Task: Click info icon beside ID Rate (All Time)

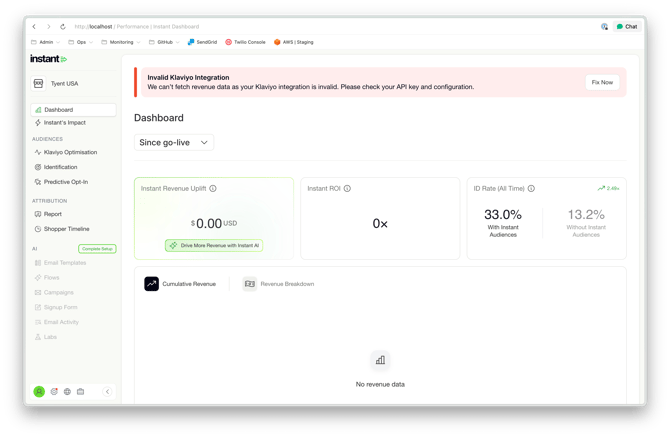Action: (531, 188)
